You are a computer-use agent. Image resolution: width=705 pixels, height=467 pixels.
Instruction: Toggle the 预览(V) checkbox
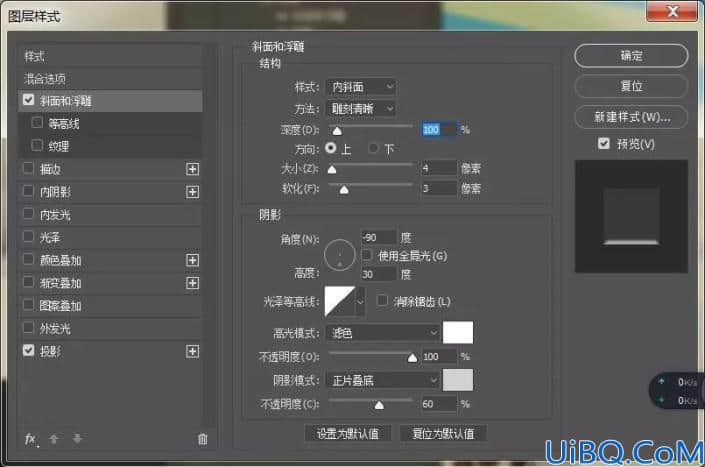point(604,143)
